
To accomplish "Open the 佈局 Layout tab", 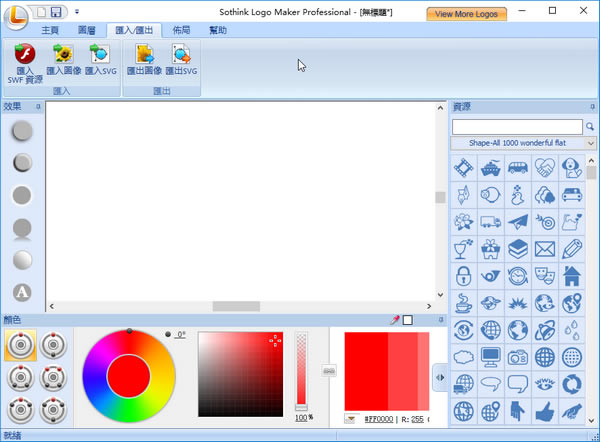I will pyautogui.click(x=181, y=30).
